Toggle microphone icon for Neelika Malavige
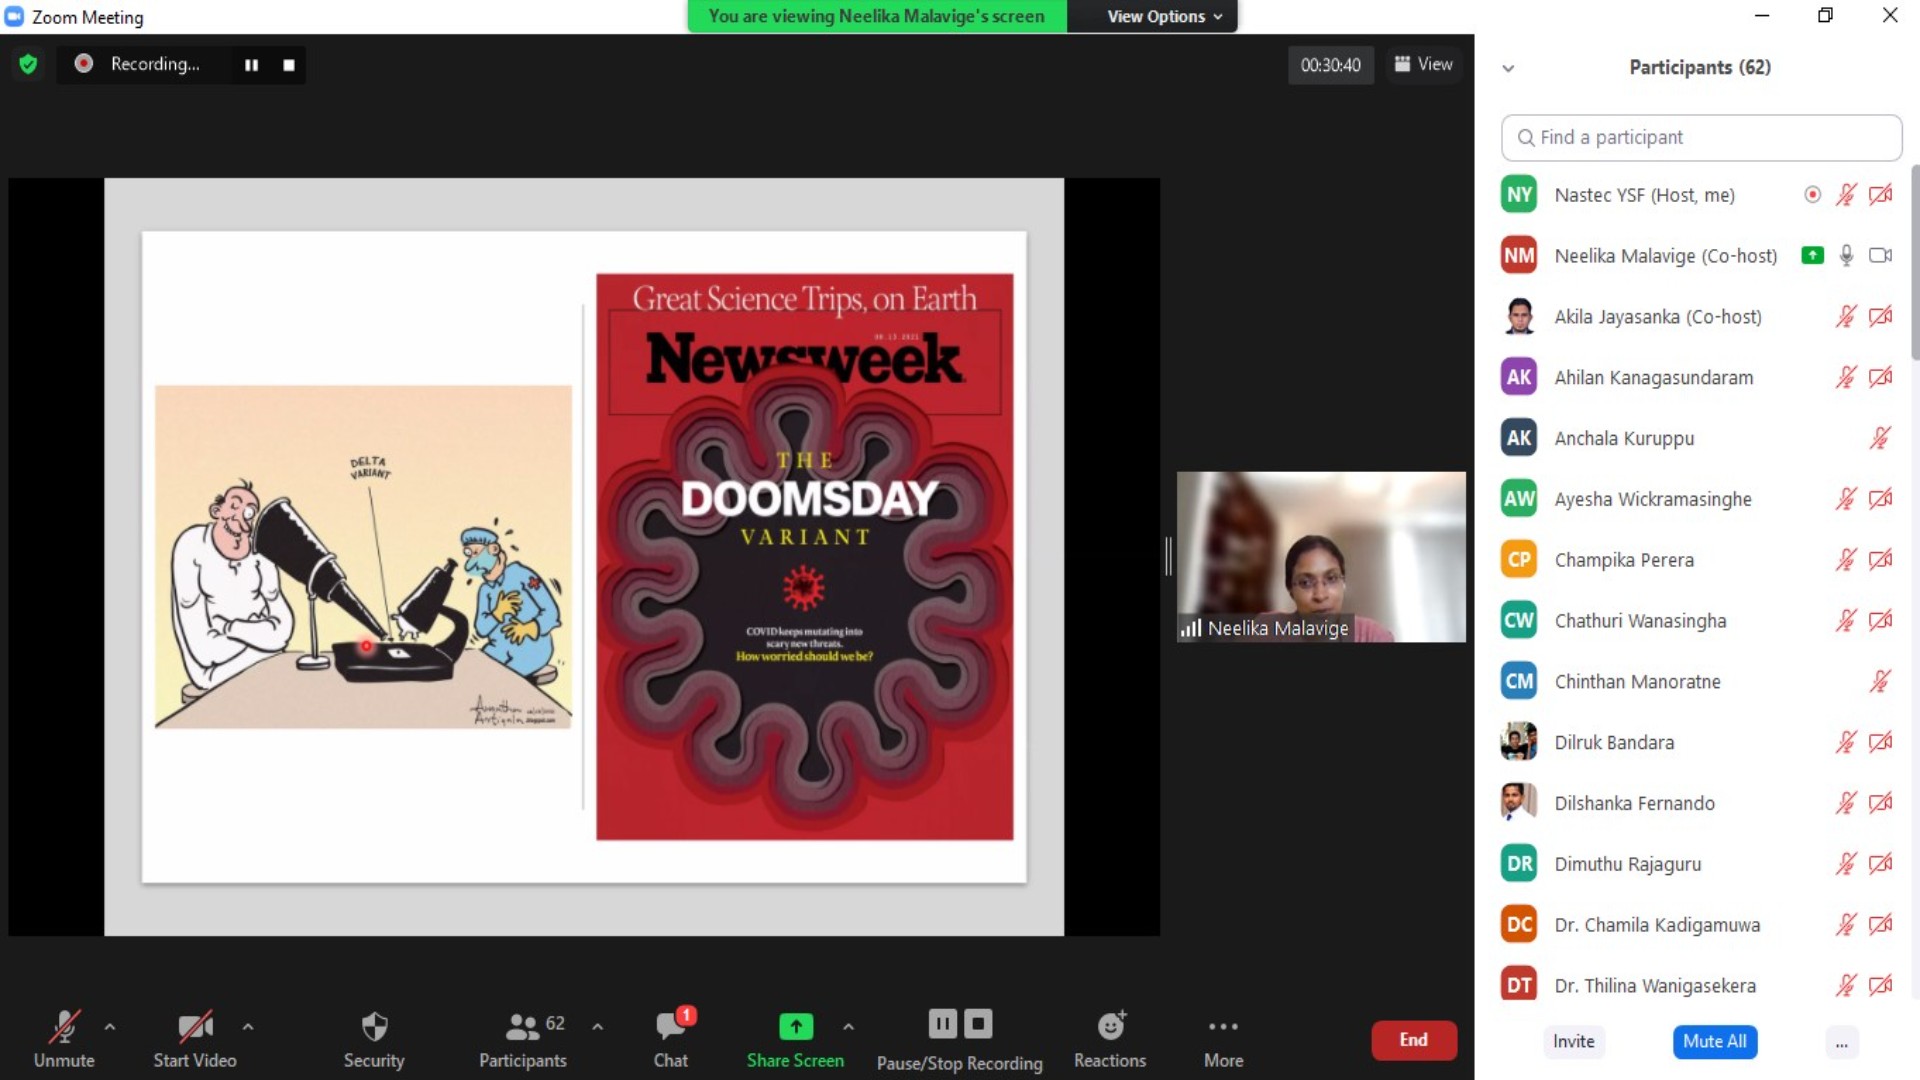 (x=1846, y=256)
